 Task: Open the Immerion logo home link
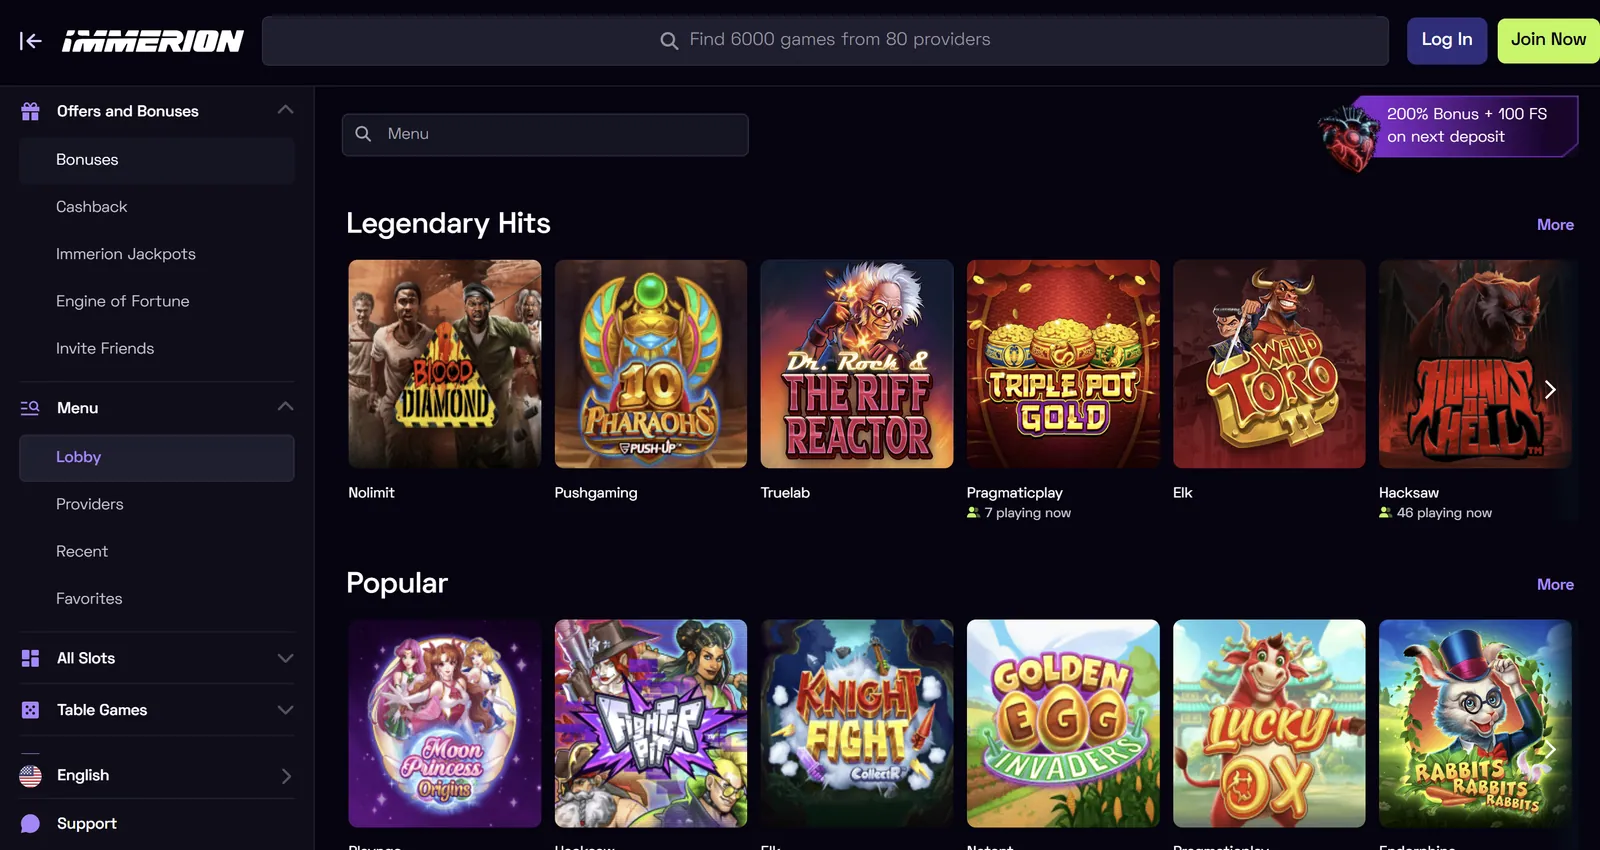coord(153,41)
